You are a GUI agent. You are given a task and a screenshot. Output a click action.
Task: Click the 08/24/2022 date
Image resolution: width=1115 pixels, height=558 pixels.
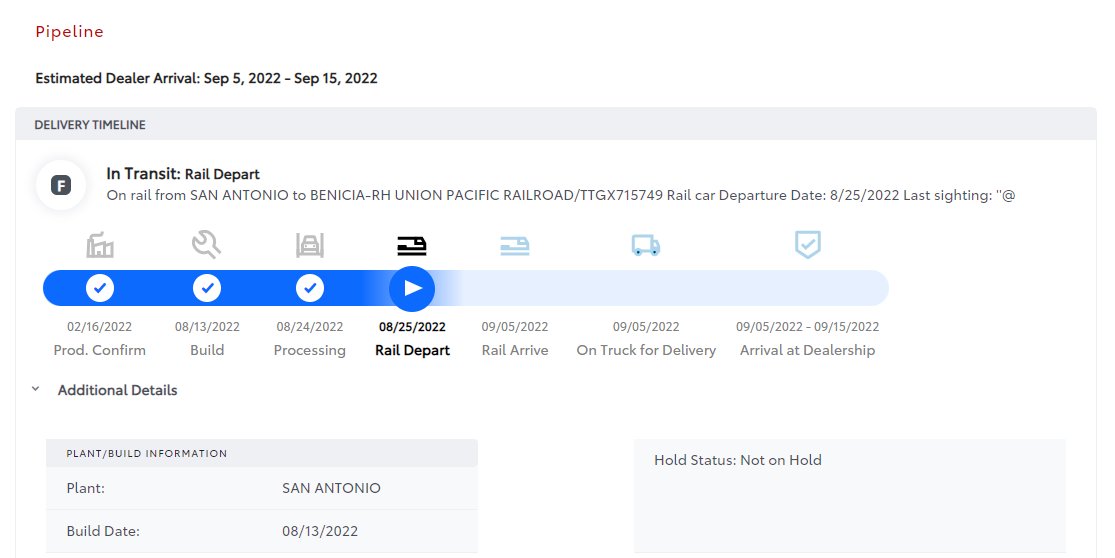click(x=310, y=327)
